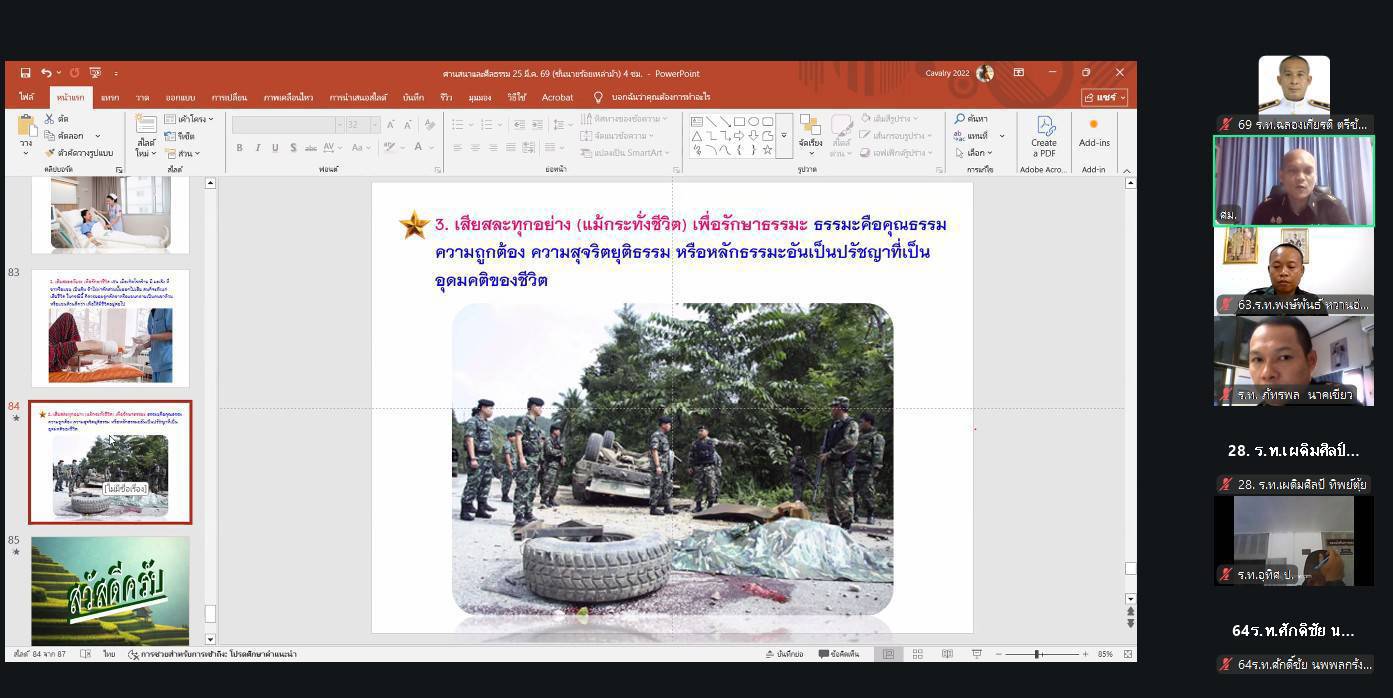
Task: Click the Save icon in quick access toolbar
Action: (x=25, y=73)
